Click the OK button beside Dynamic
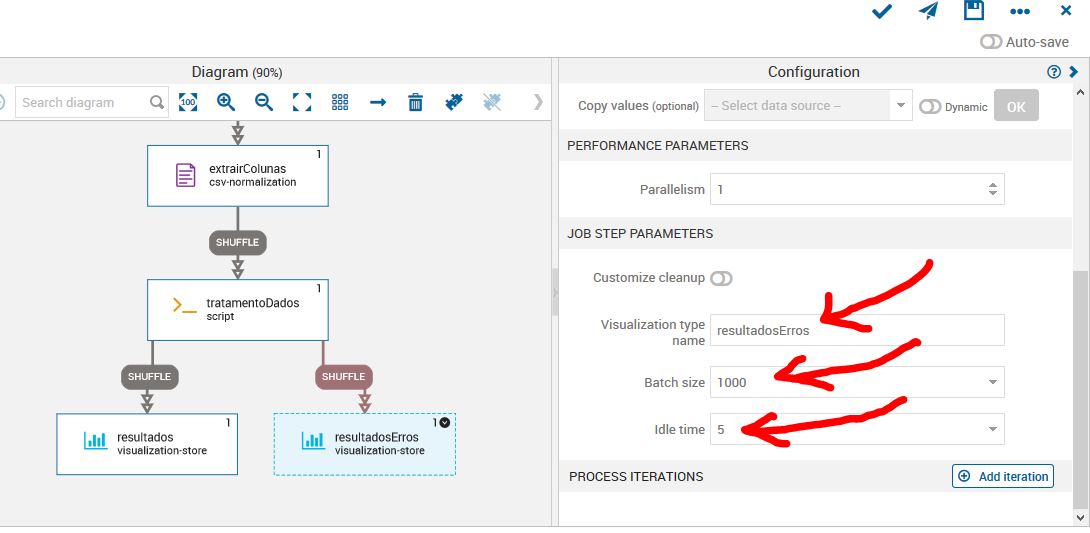 (1016, 107)
